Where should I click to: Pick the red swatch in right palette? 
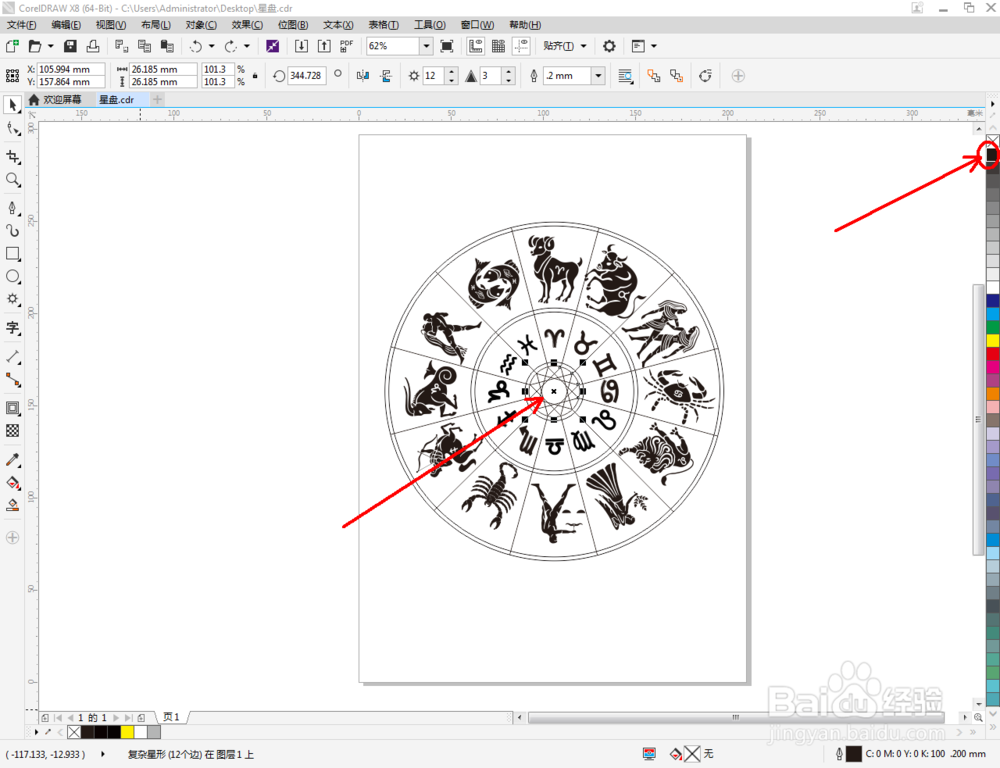pos(993,353)
